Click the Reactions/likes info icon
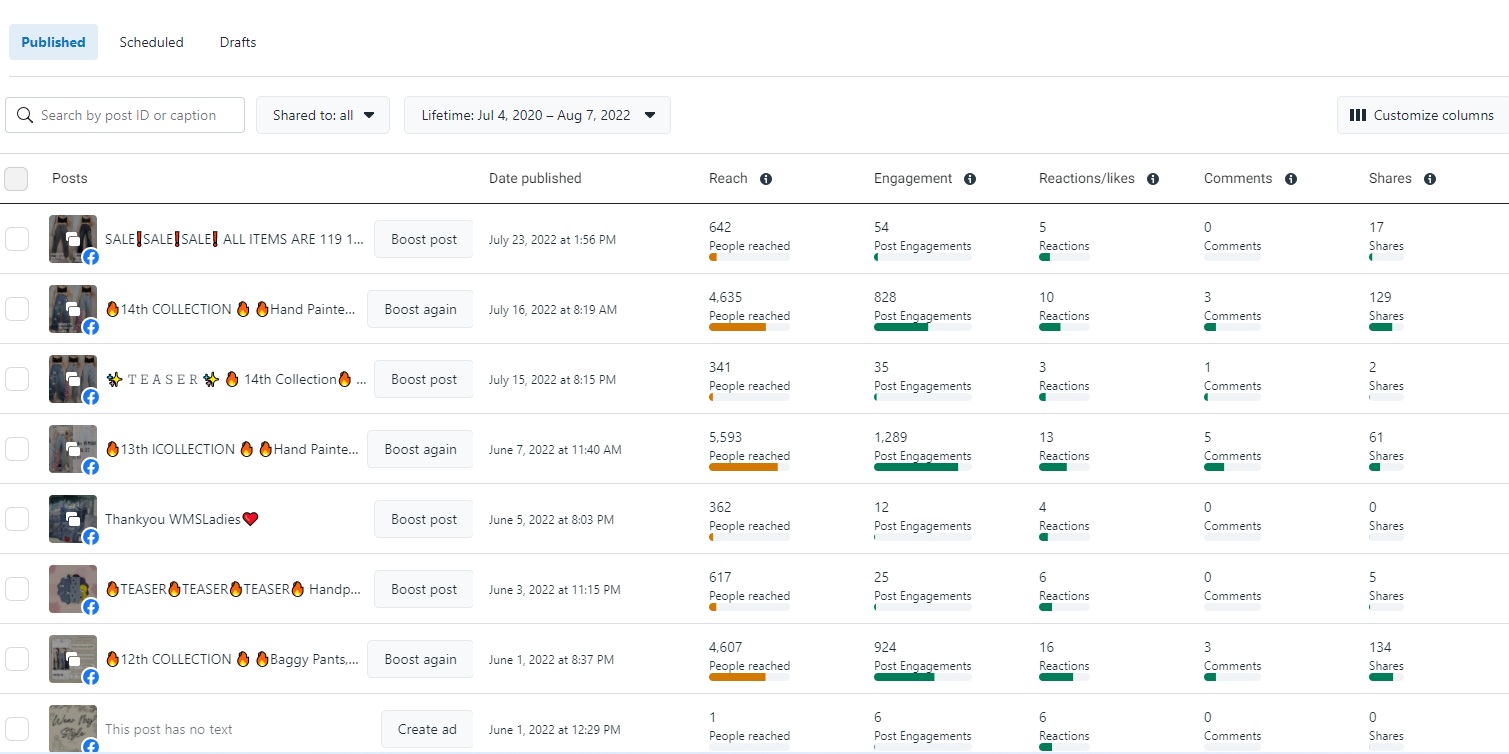1509x754 pixels. tap(1153, 179)
